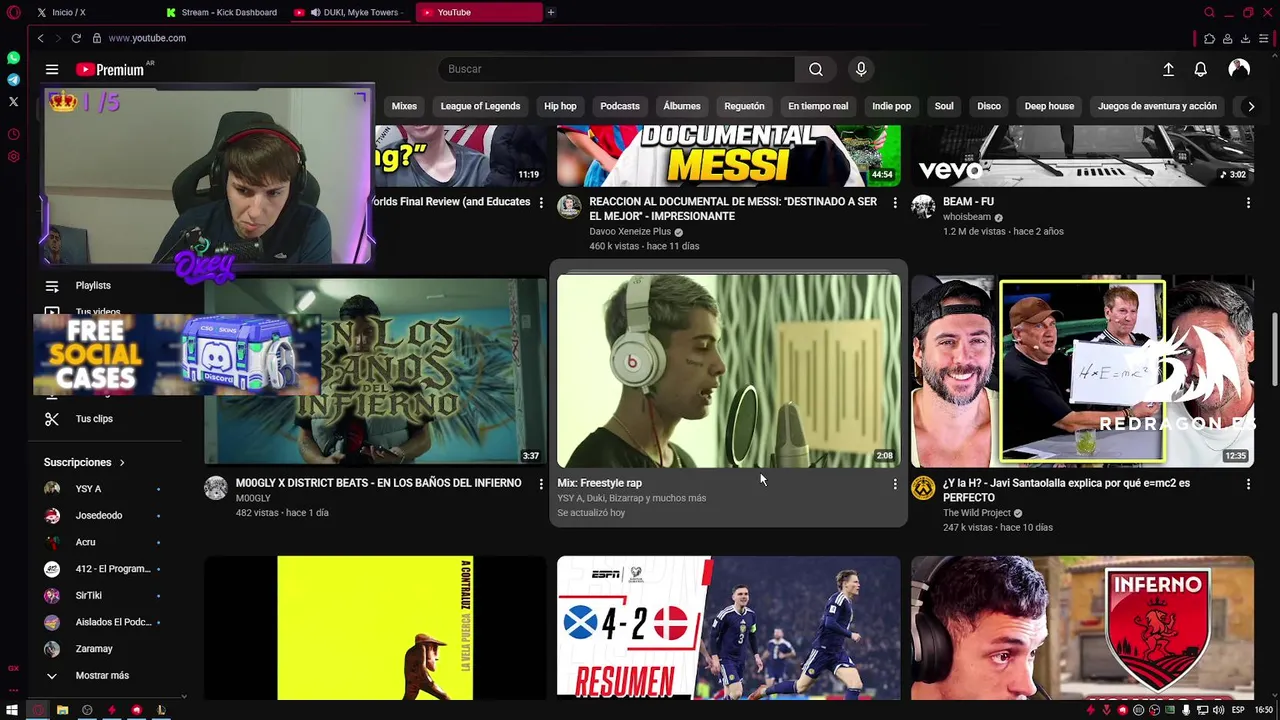Click the tab search magnifier icon
Image resolution: width=1280 pixels, height=720 pixels.
tap(1209, 12)
